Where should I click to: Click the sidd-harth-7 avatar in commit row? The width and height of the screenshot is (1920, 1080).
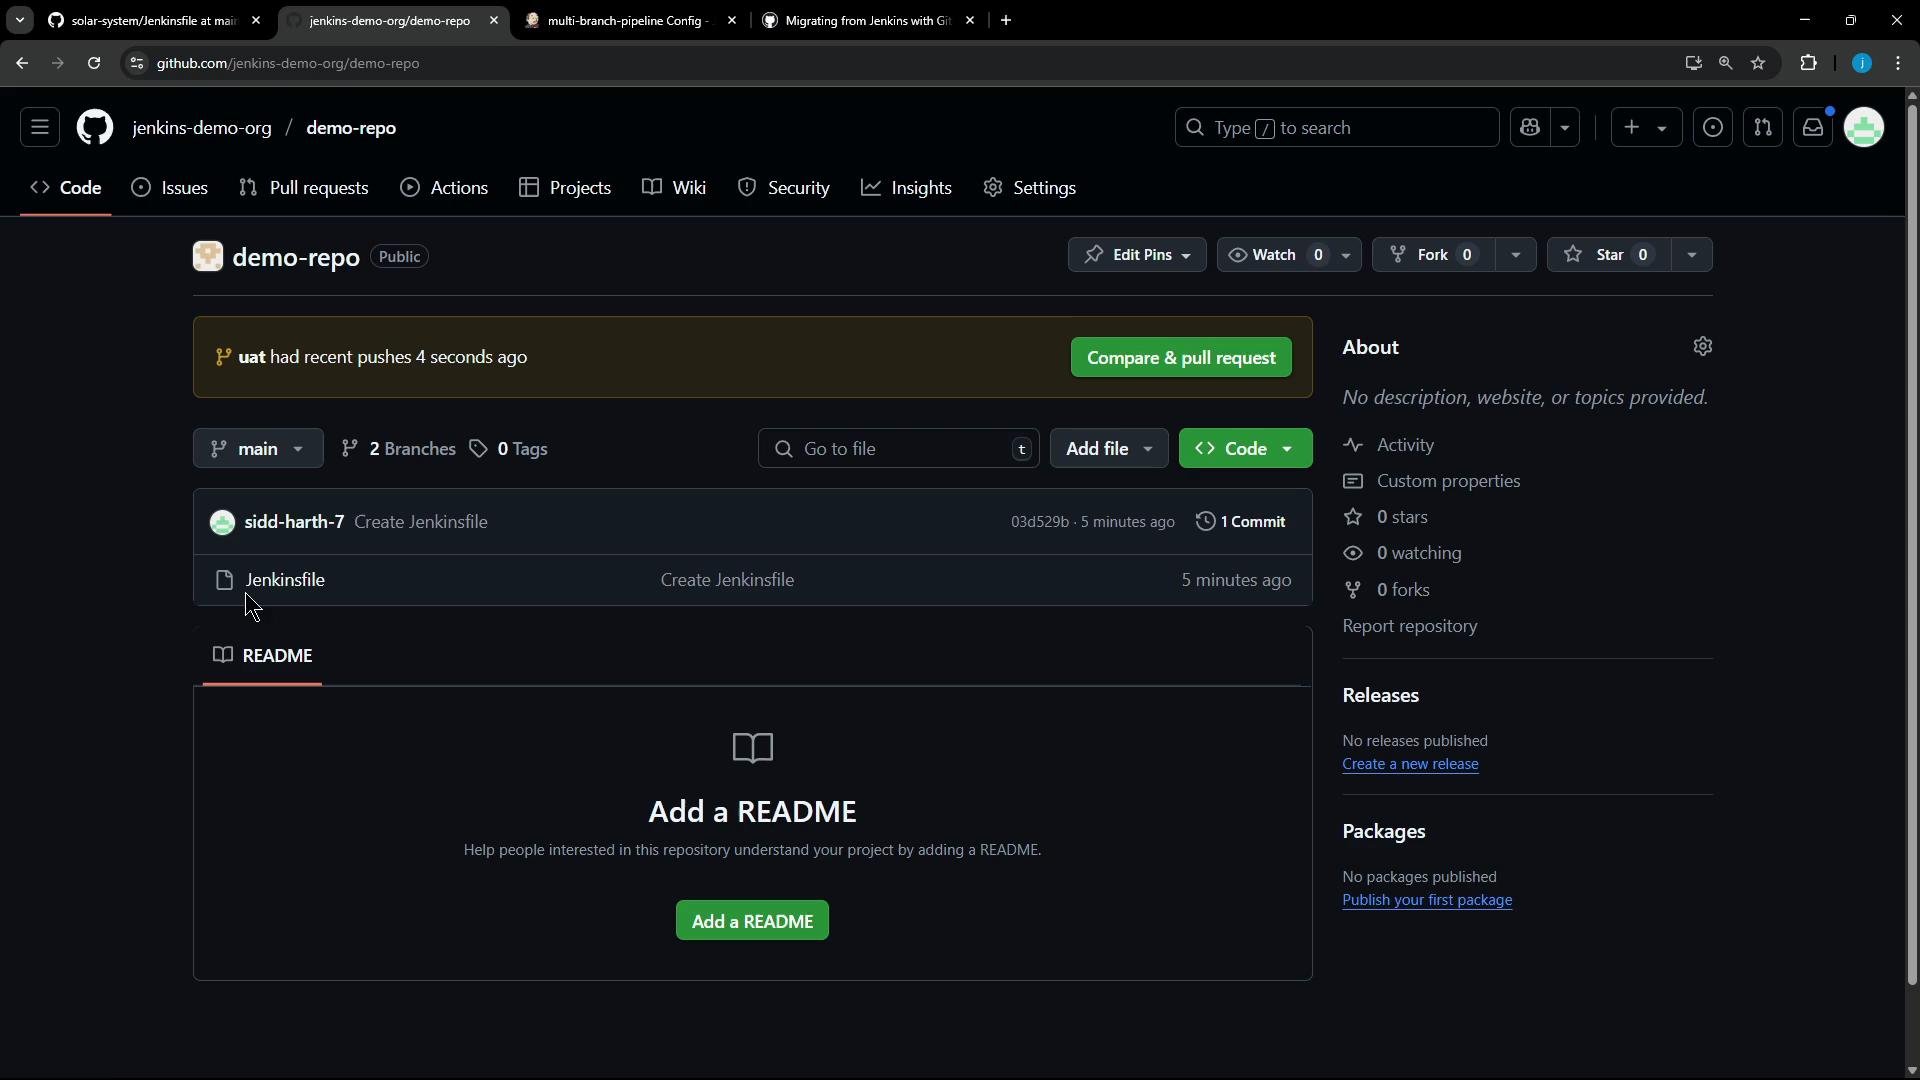point(222,522)
